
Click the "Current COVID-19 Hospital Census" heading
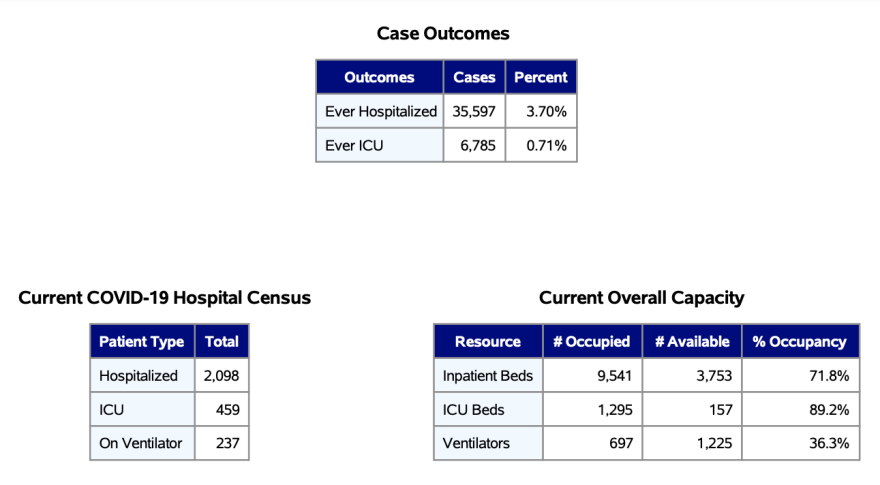coord(165,297)
